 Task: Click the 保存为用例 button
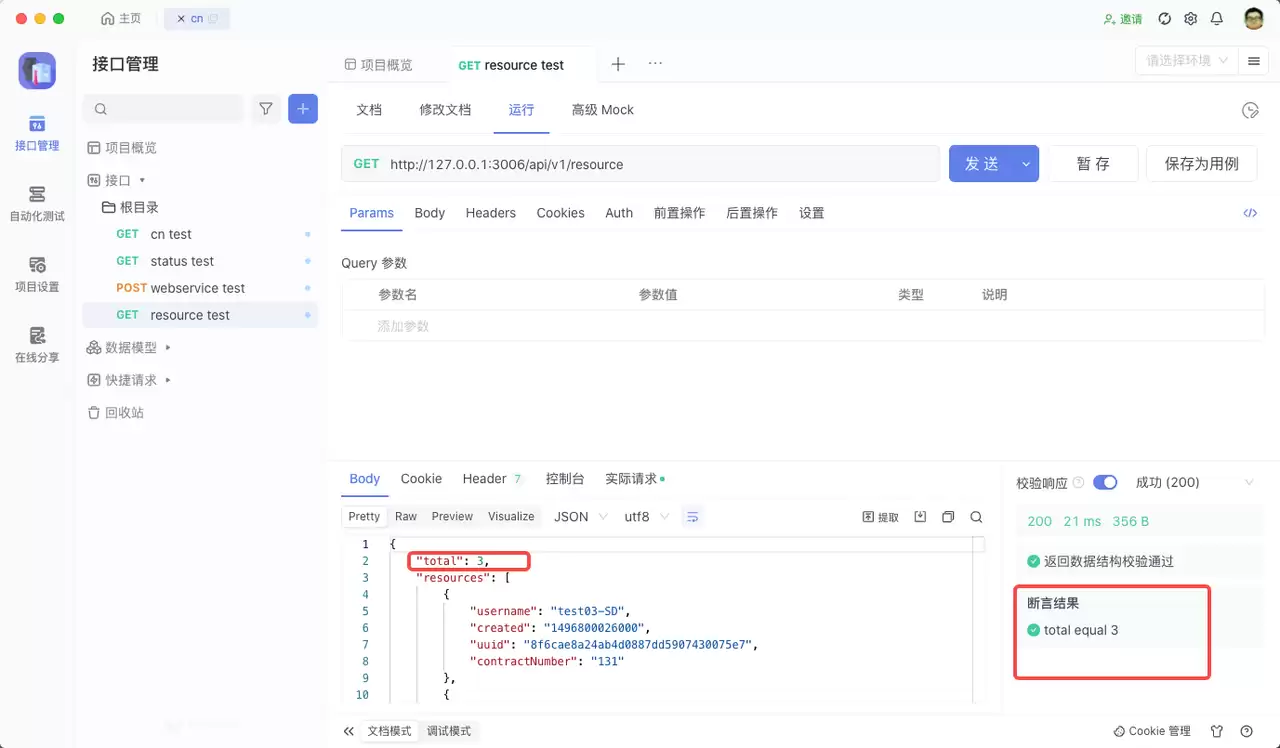(1202, 164)
